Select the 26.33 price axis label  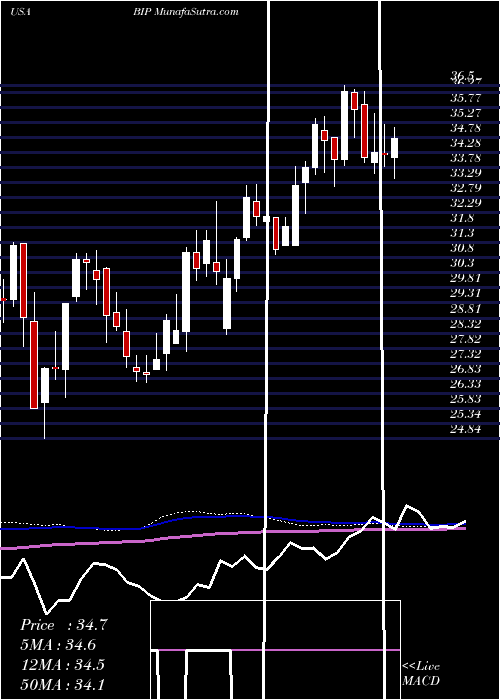coord(466,384)
